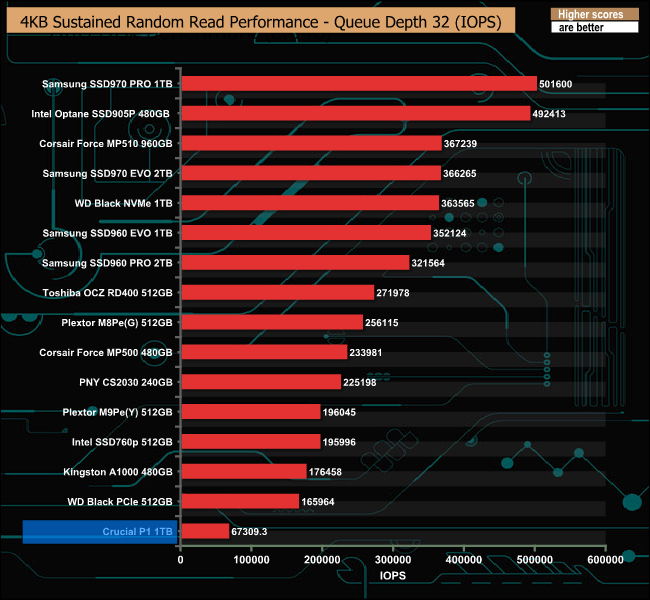650x600 pixels.
Task: Click the value 366265
Action: pos(459,174)
